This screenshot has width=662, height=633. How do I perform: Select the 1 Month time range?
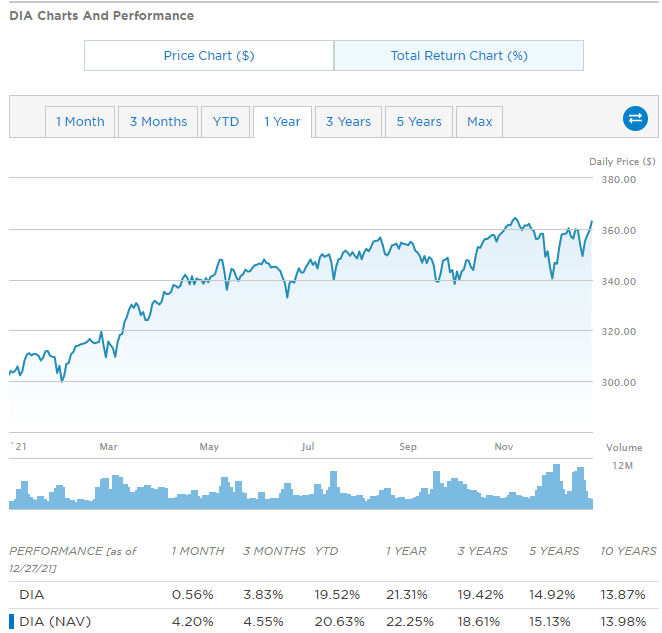(80, 122)
